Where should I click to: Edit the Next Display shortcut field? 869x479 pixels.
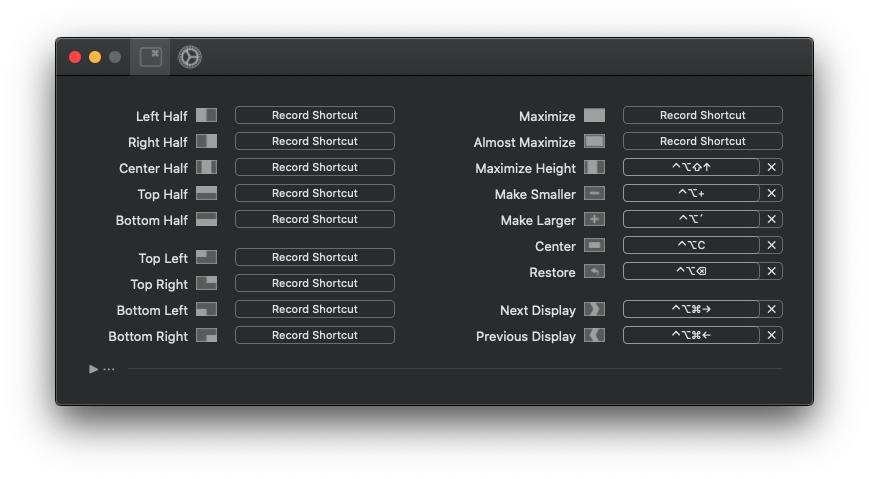pos(691,309)
